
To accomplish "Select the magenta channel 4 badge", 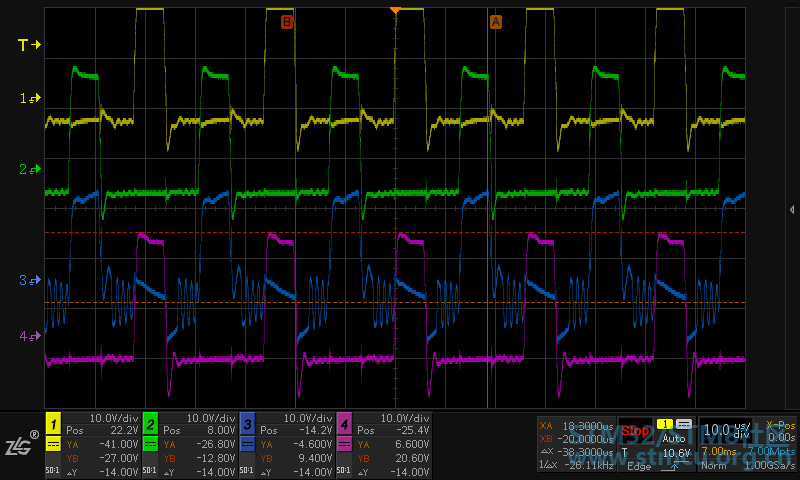I will pos(344,423).
